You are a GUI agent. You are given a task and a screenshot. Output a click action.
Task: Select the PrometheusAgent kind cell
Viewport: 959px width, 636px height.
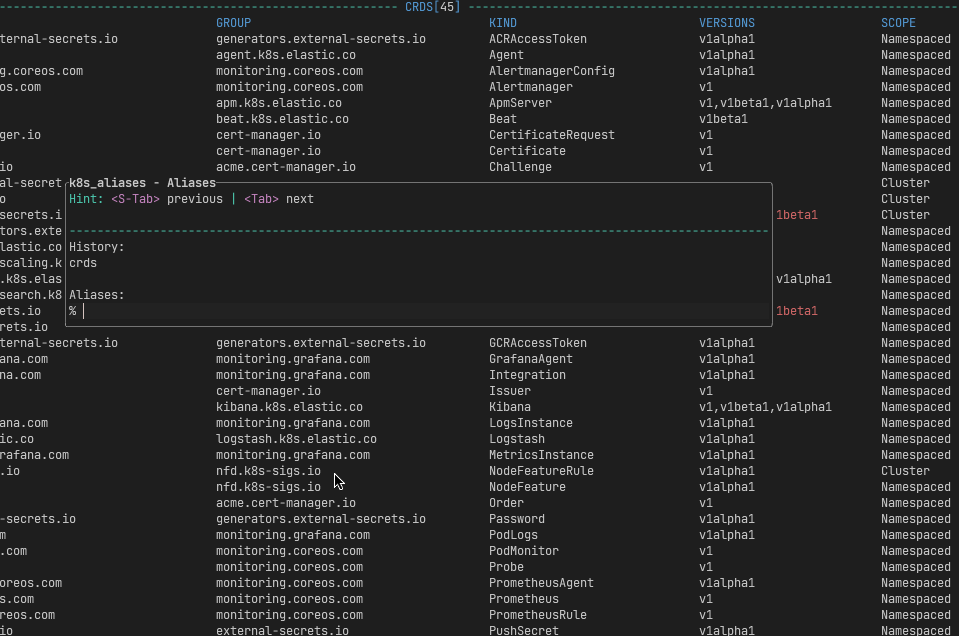click(541, 583)
